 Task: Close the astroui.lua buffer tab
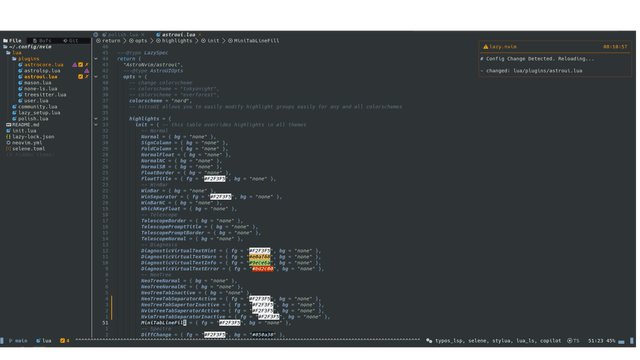coord(200,35)
